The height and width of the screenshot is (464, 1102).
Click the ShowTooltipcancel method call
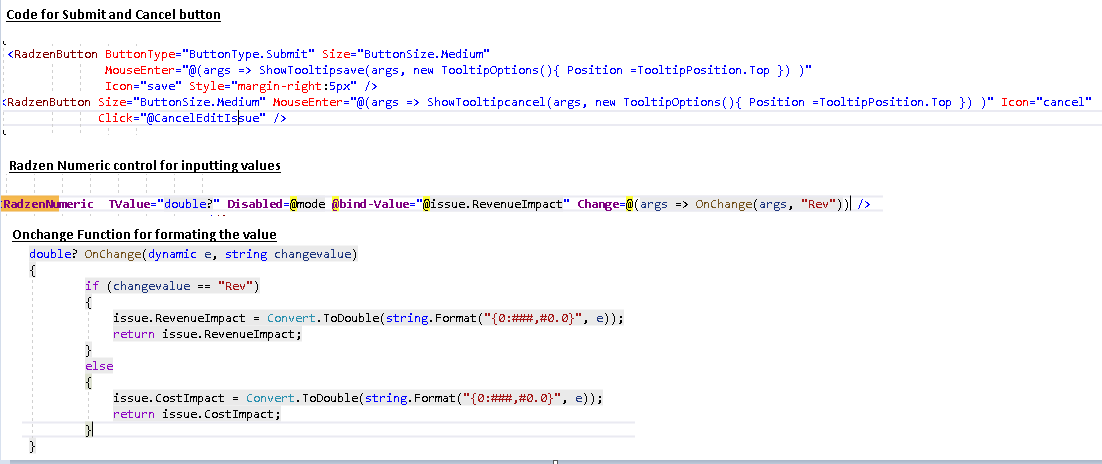click(x=484, y=103)
